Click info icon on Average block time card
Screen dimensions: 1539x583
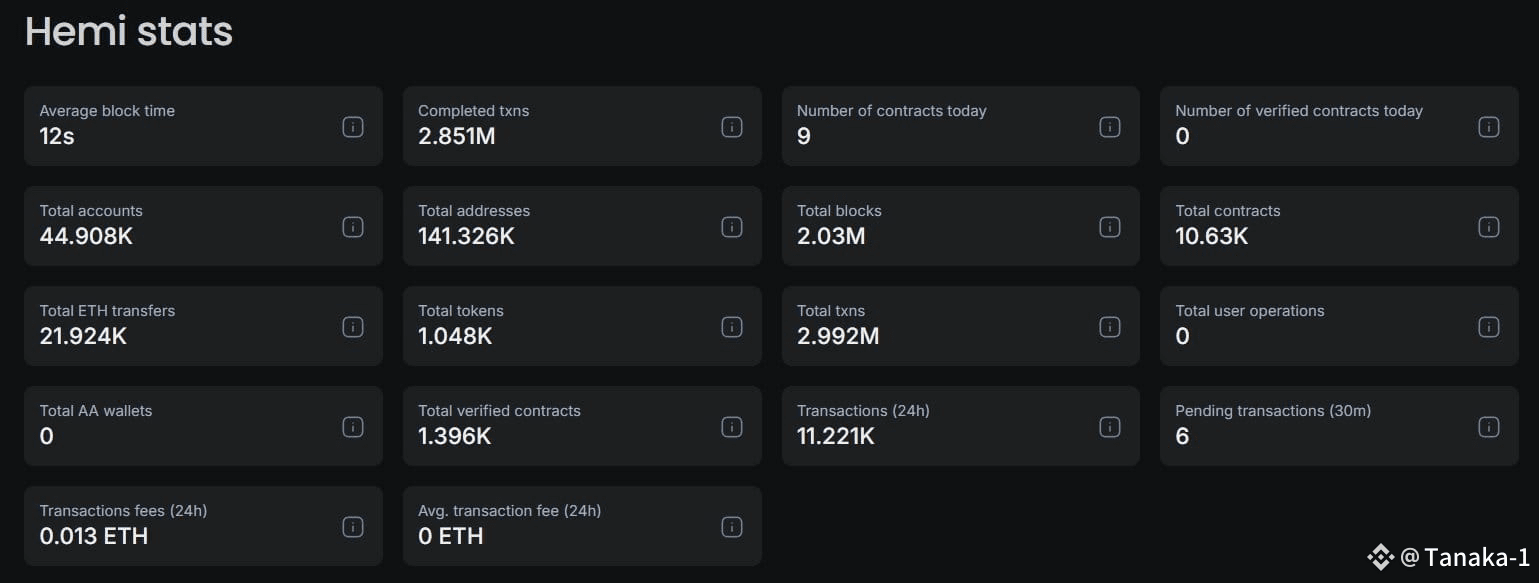tap(353, 127)
